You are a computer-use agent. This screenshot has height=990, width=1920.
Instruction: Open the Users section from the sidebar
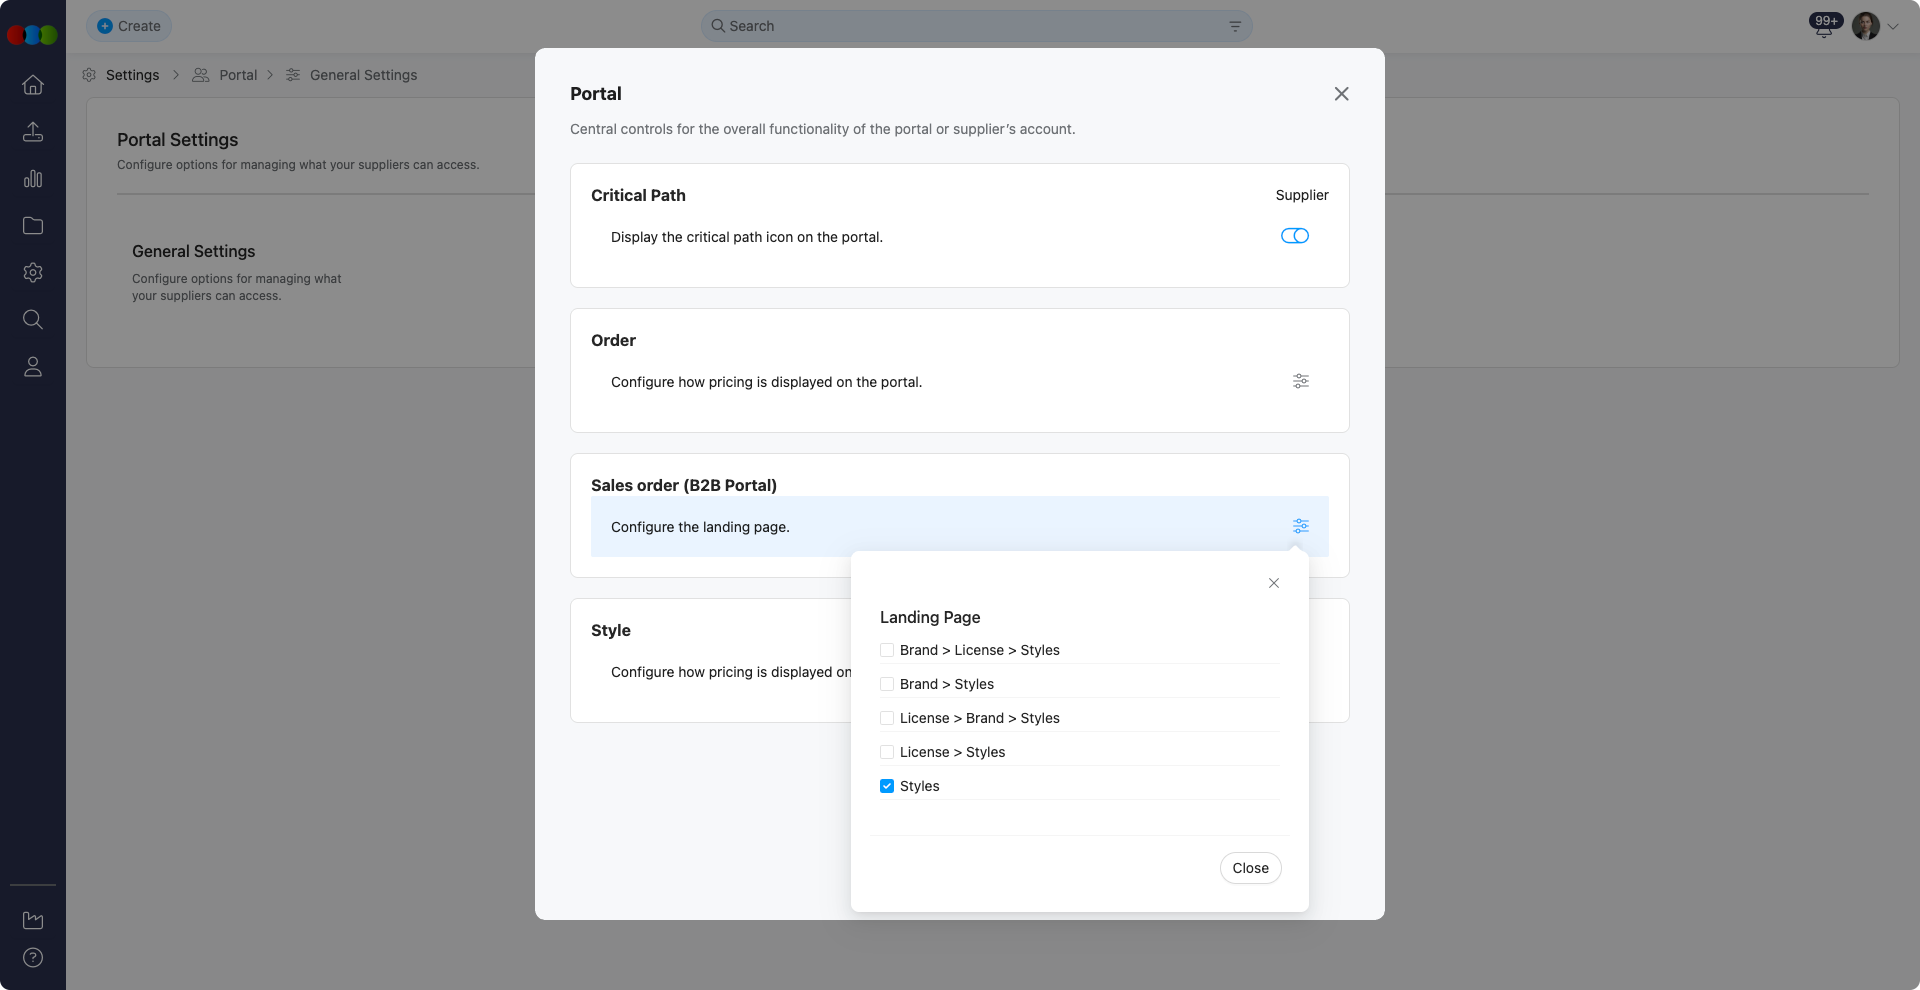[x=33, y=367]
